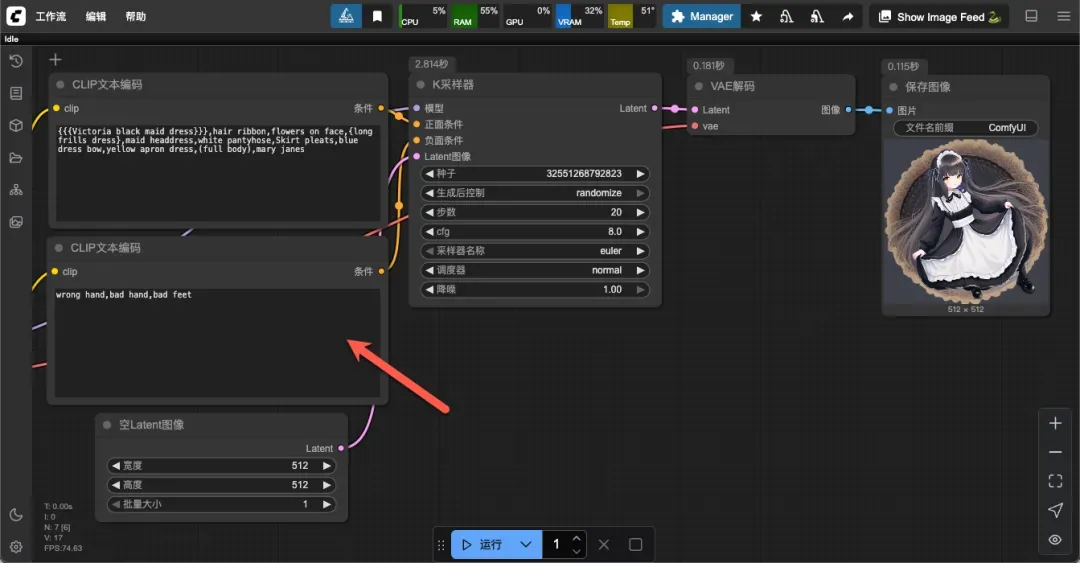The width and height of the screenshot is (1080, 563).
Task: Collapse the second CLIP文本编码 node via its dot
Action: click(59, 247)
